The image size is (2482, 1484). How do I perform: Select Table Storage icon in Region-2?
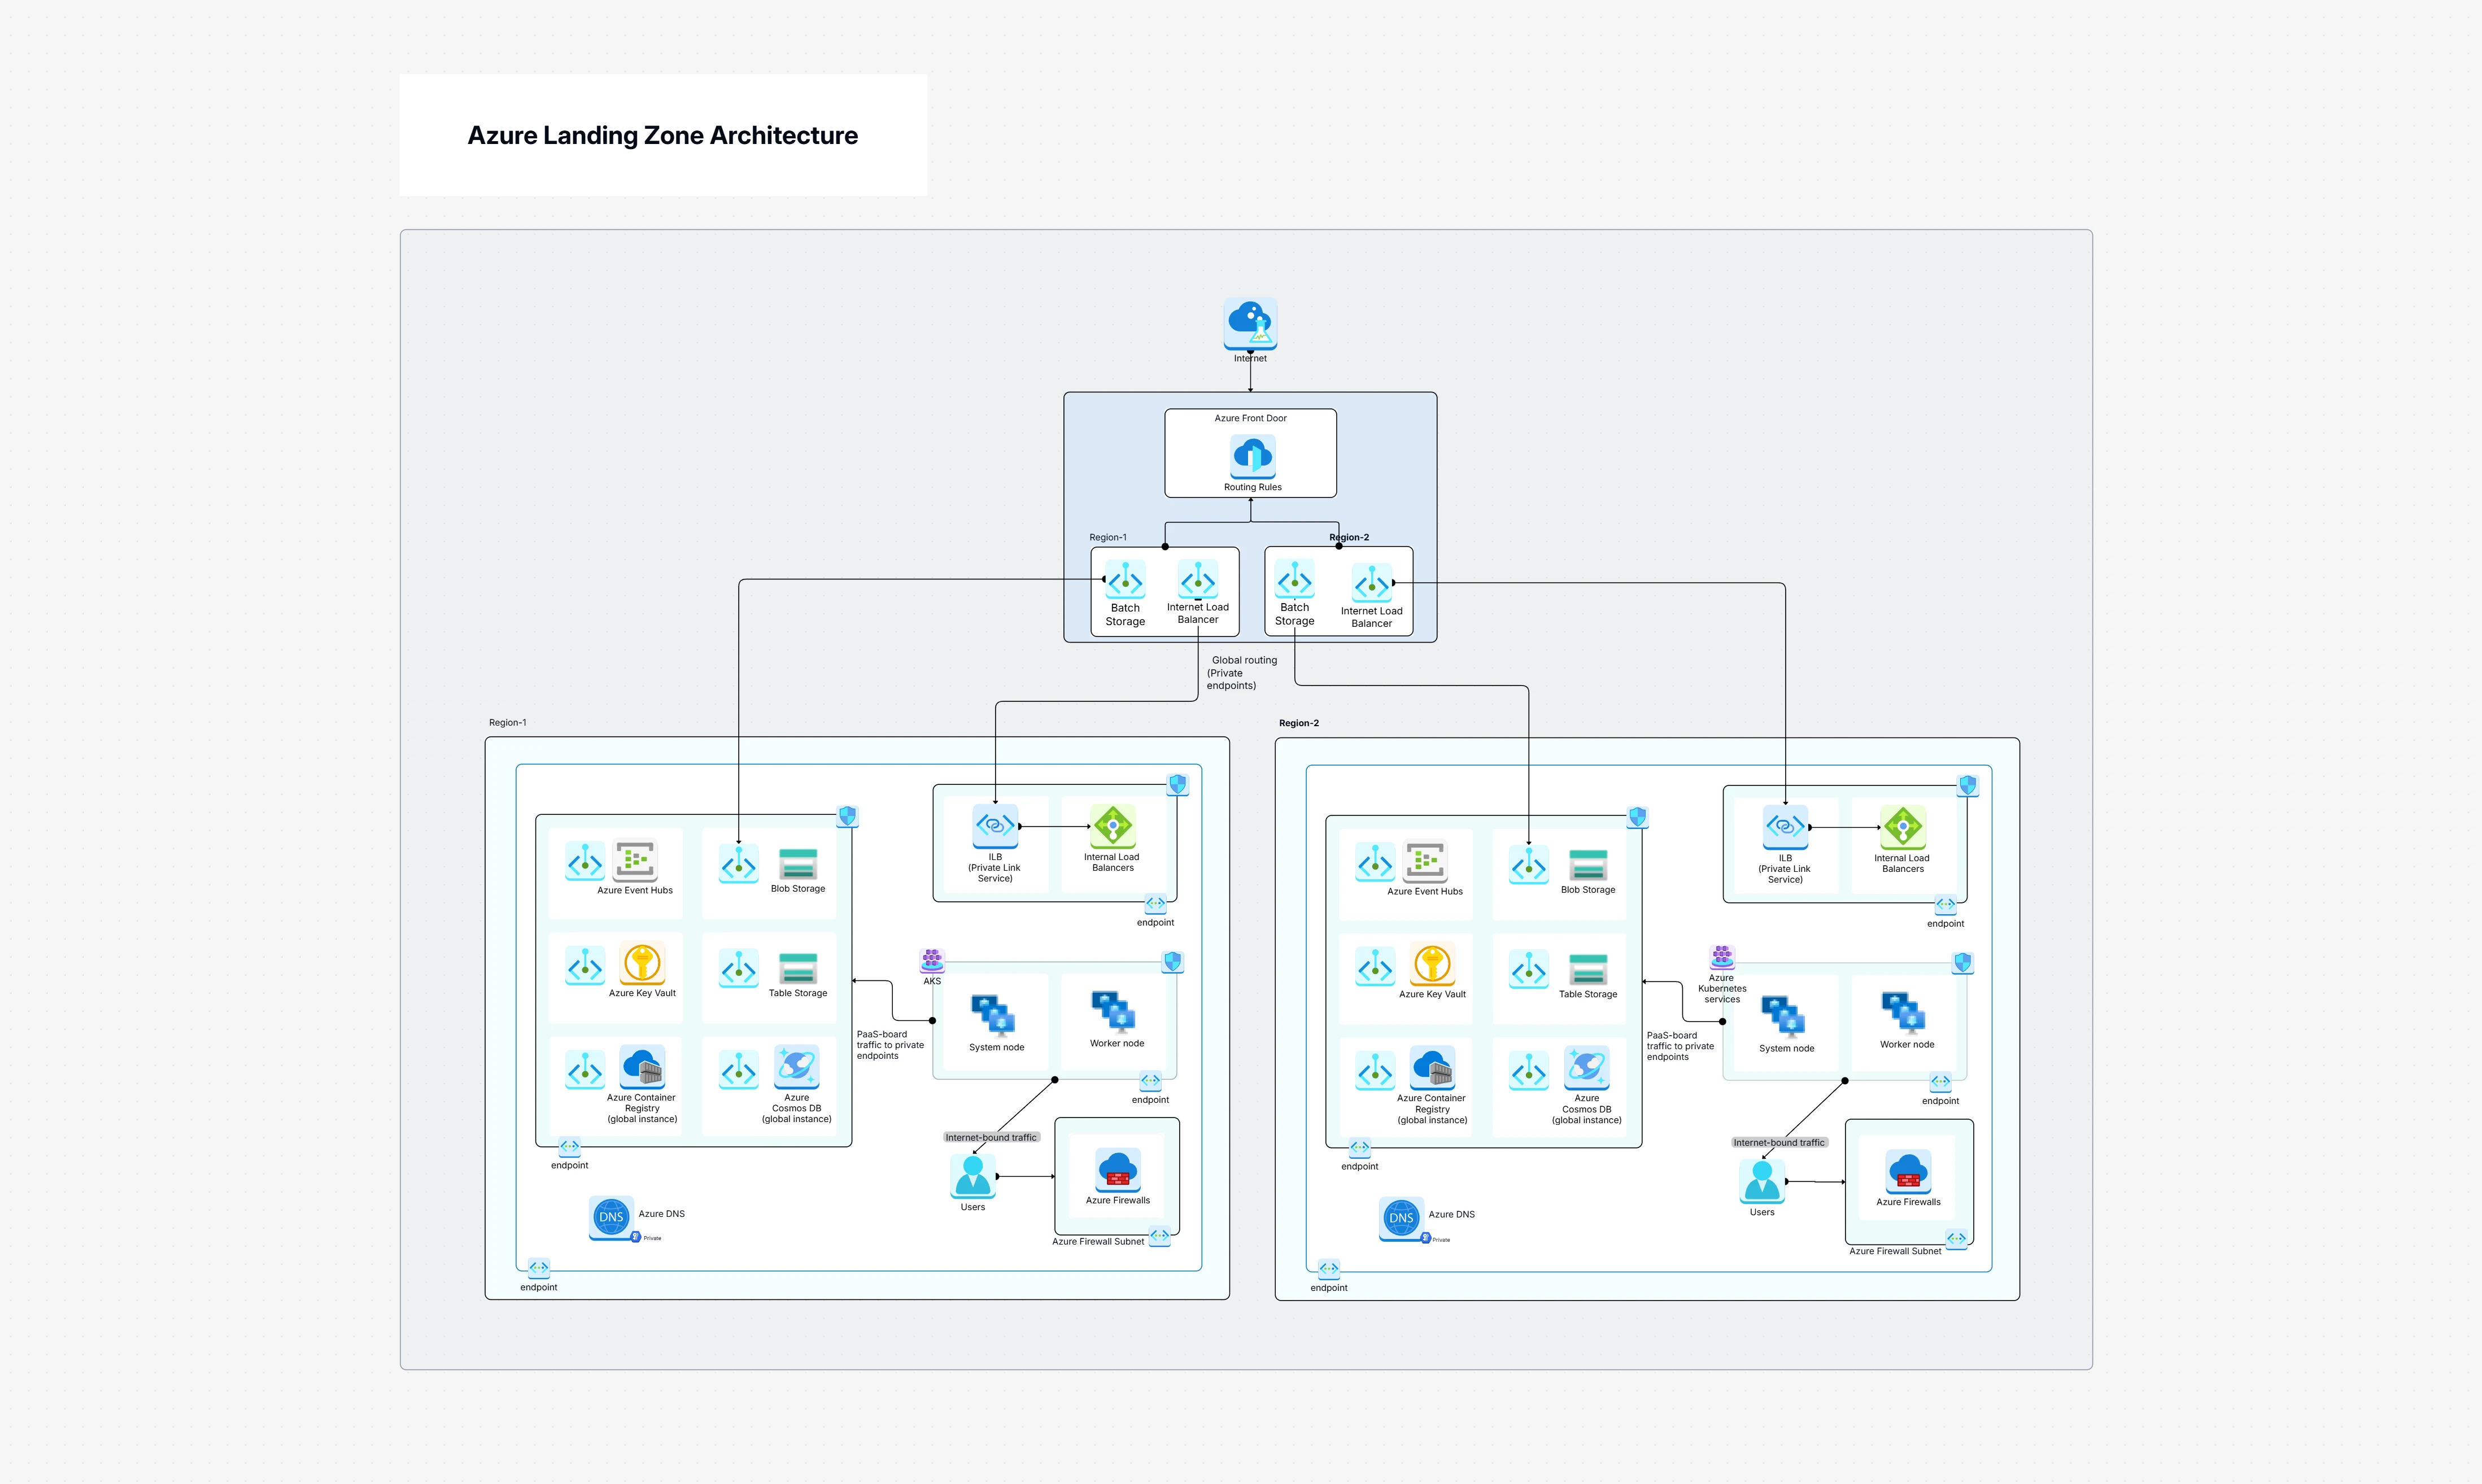tap(1588, 969)
